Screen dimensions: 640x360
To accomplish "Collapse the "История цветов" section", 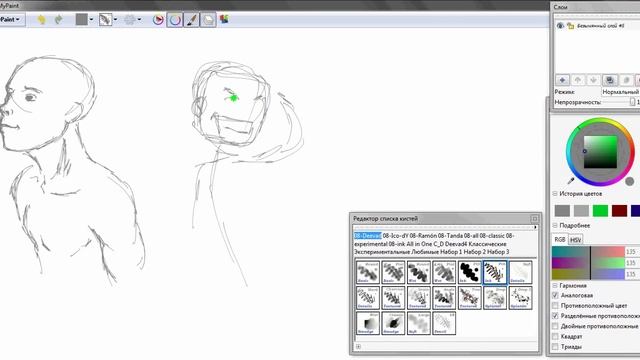I will tap(555, 193).
